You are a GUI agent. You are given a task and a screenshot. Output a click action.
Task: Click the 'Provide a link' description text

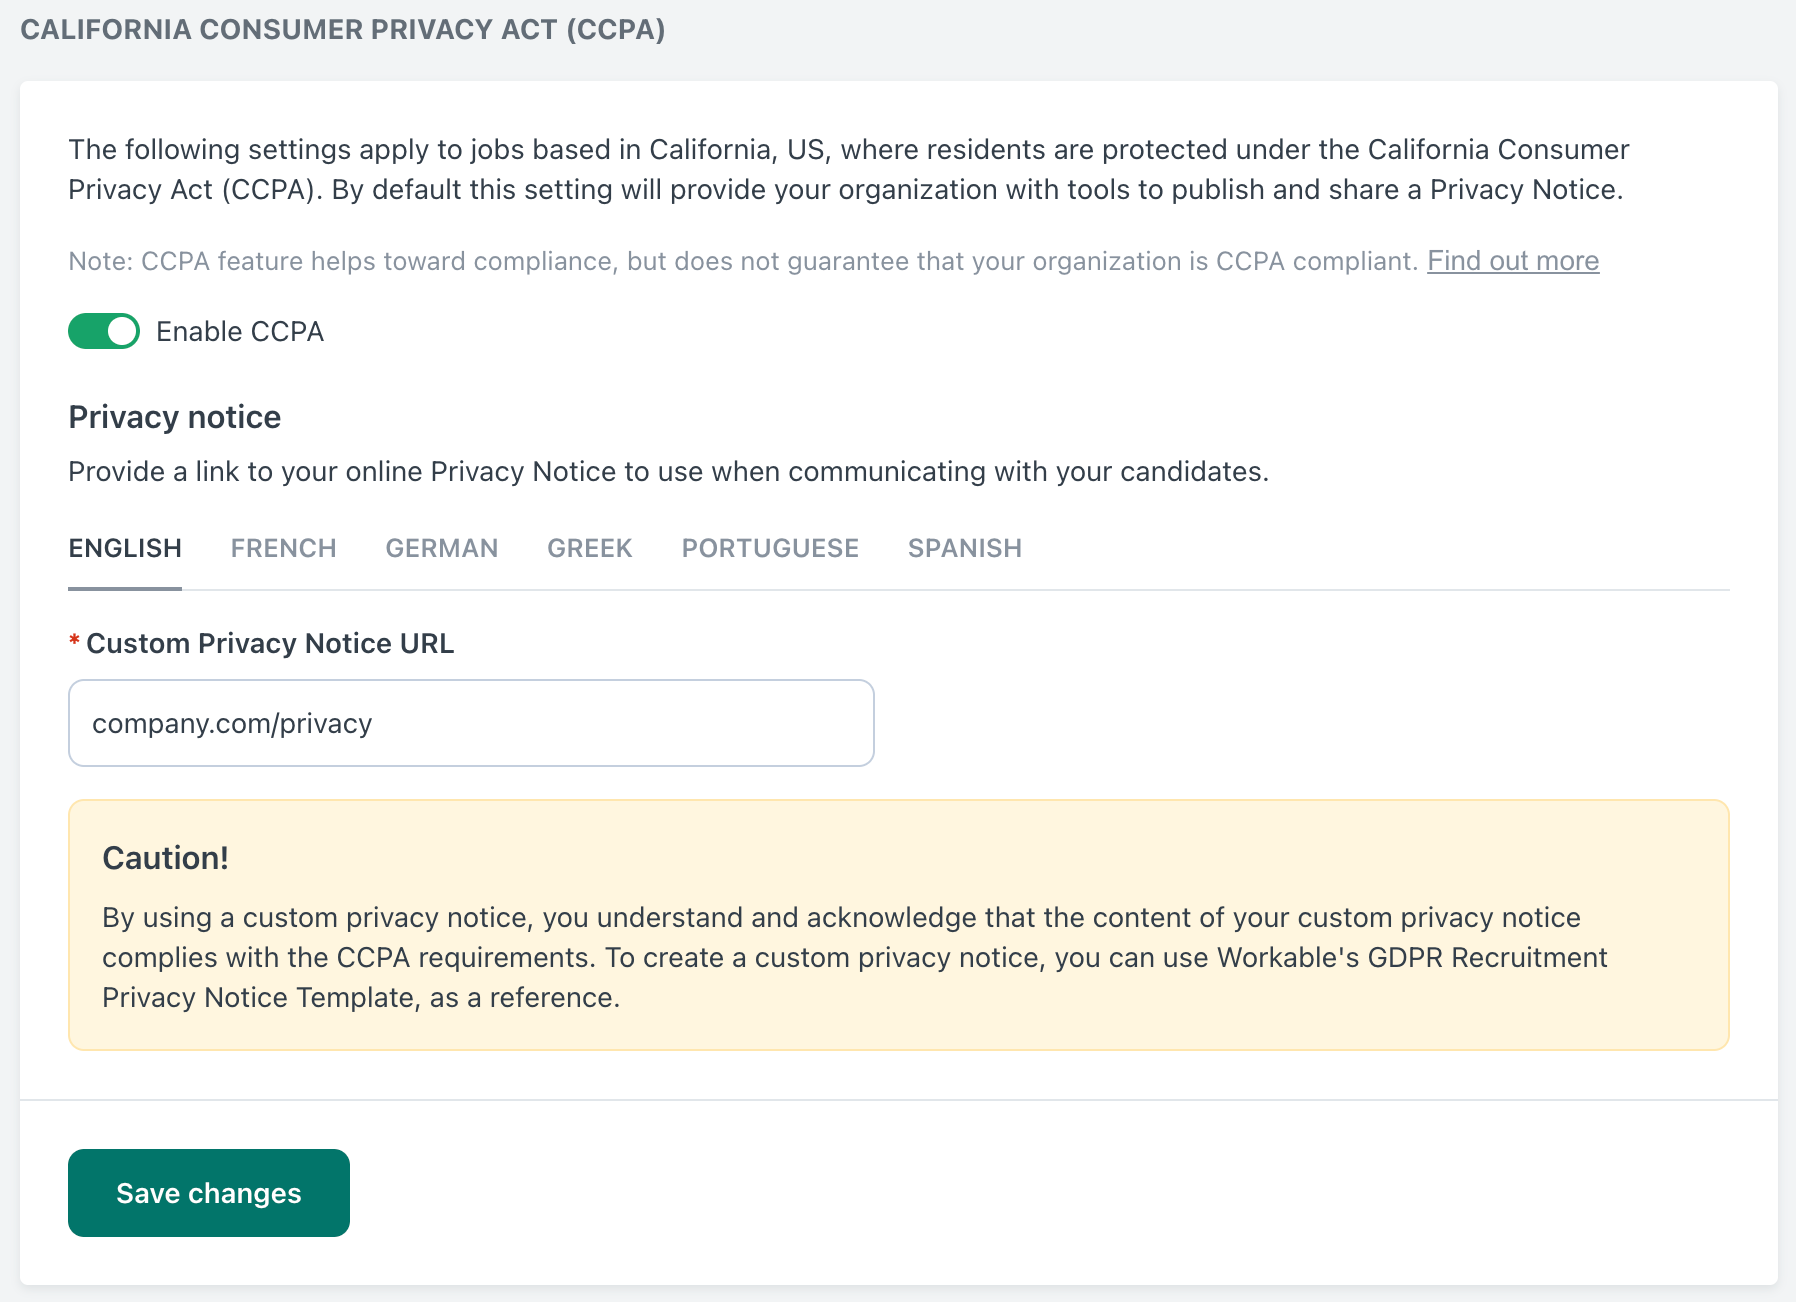(669, 471)
